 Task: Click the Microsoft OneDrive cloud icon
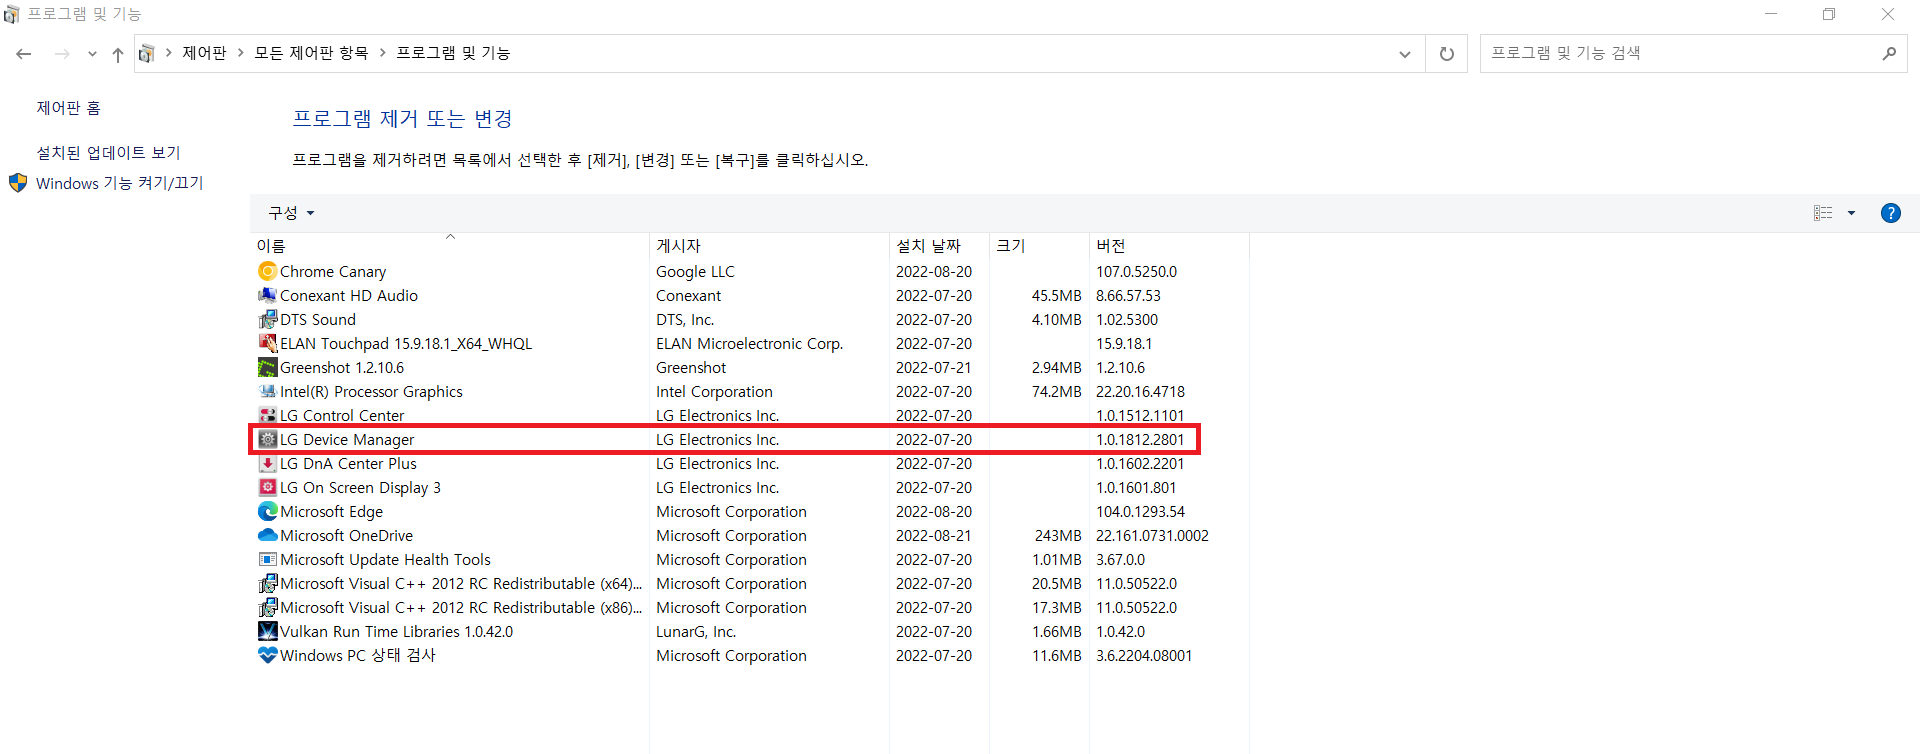[x=267, y=535]
